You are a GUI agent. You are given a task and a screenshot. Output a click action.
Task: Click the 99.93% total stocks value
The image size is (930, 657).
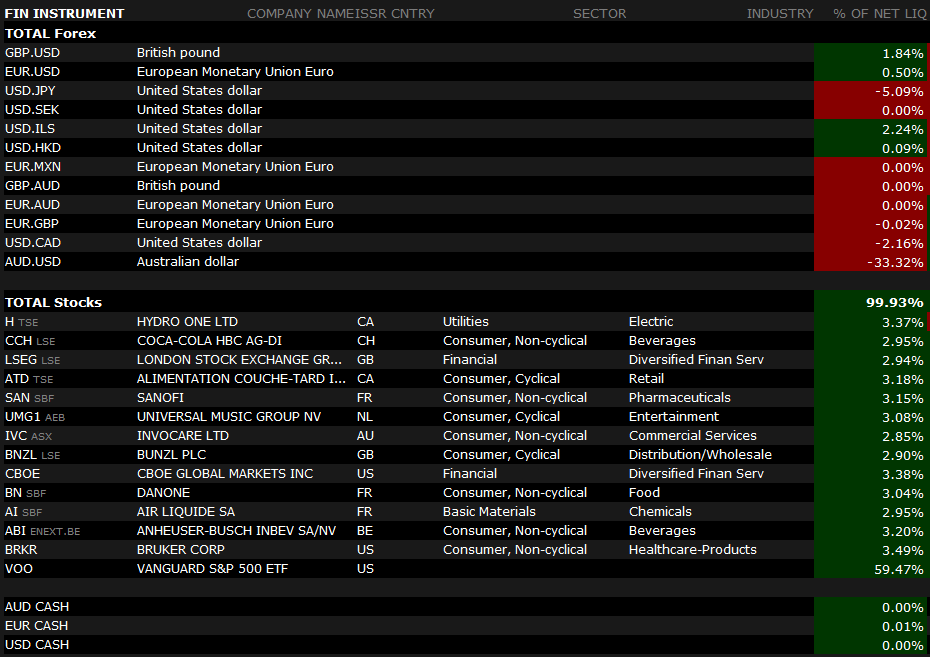[894, 302]
